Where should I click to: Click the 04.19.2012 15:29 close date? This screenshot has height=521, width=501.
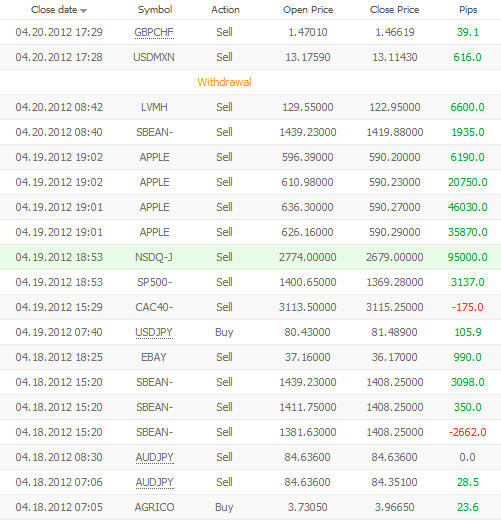pos(59,307)
